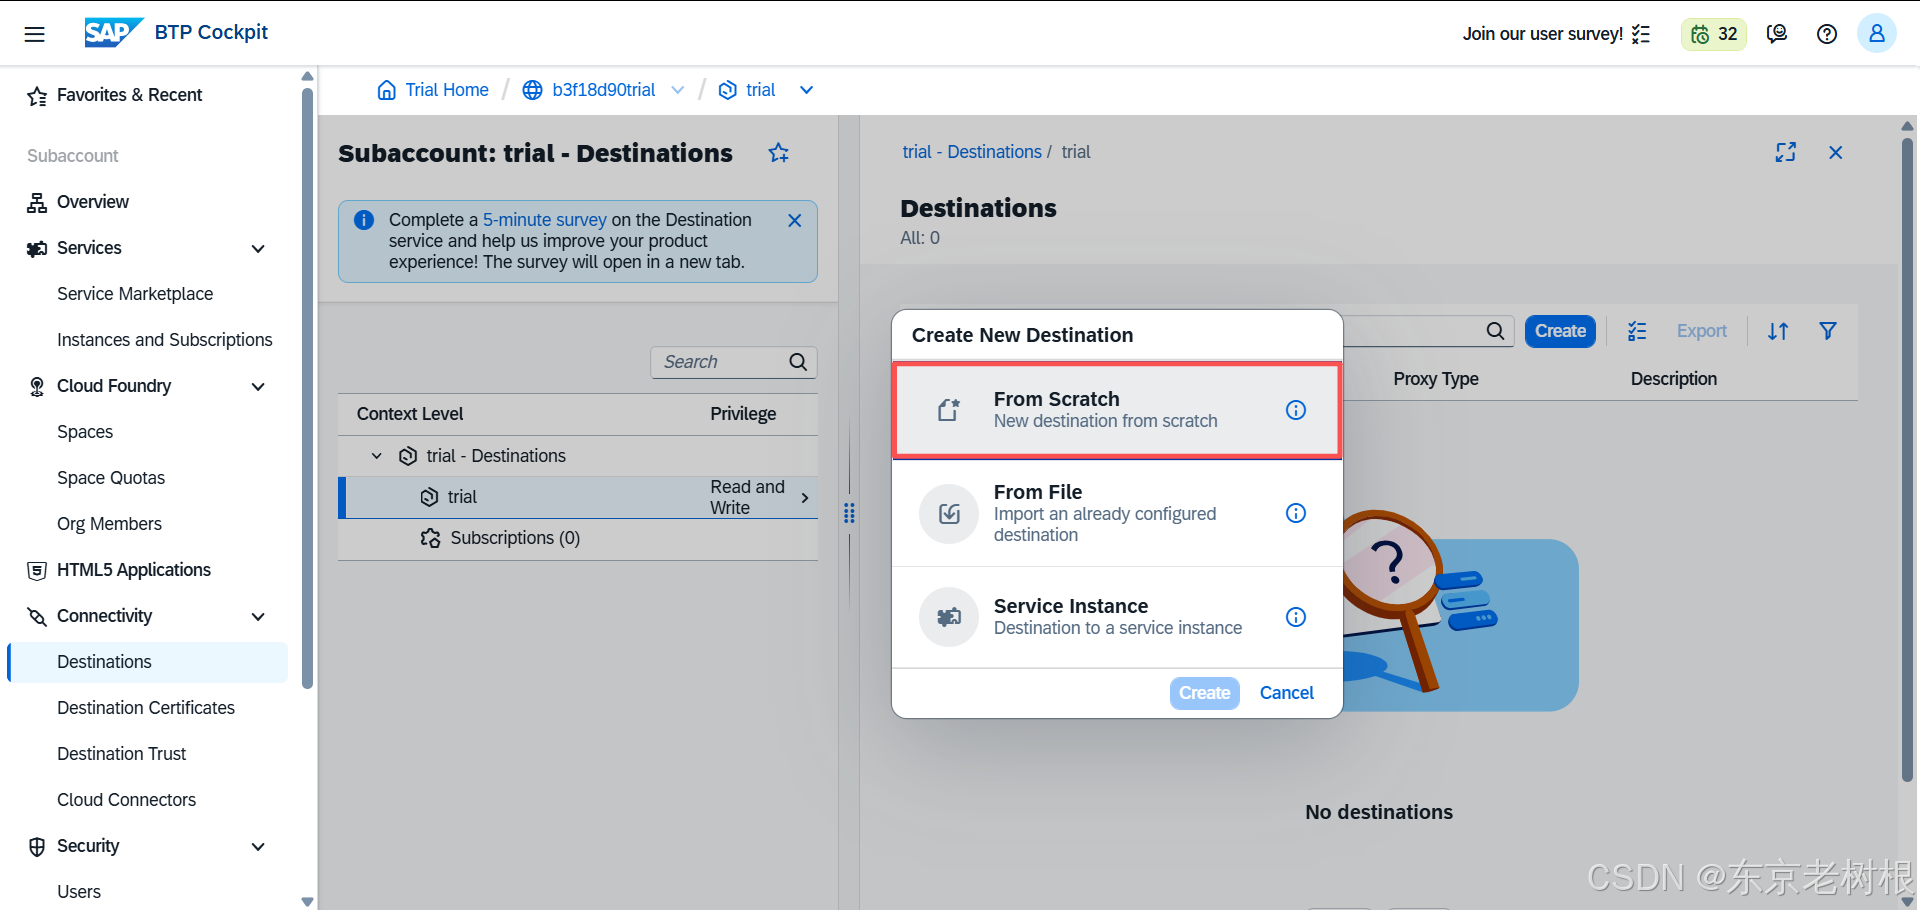Show info for From Scratch option
This screenshot has height=910, width=1920.
[1296, 410]
